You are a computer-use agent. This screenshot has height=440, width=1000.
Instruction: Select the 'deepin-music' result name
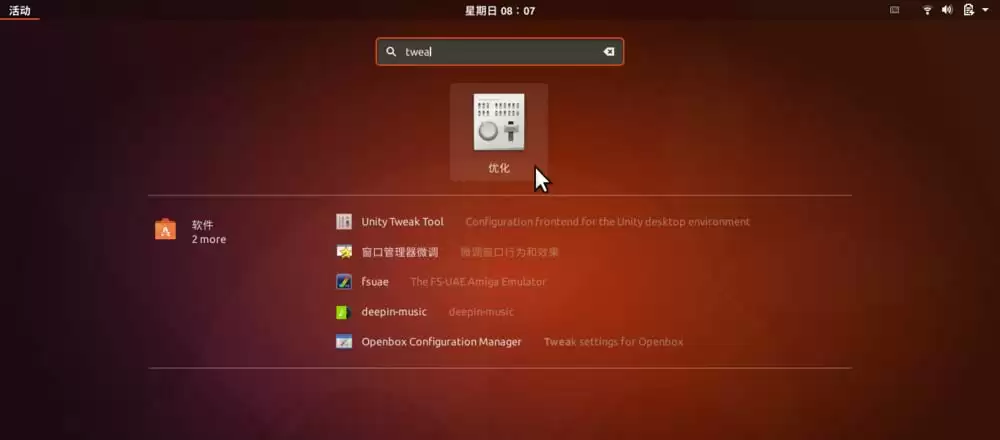[394, 312]
